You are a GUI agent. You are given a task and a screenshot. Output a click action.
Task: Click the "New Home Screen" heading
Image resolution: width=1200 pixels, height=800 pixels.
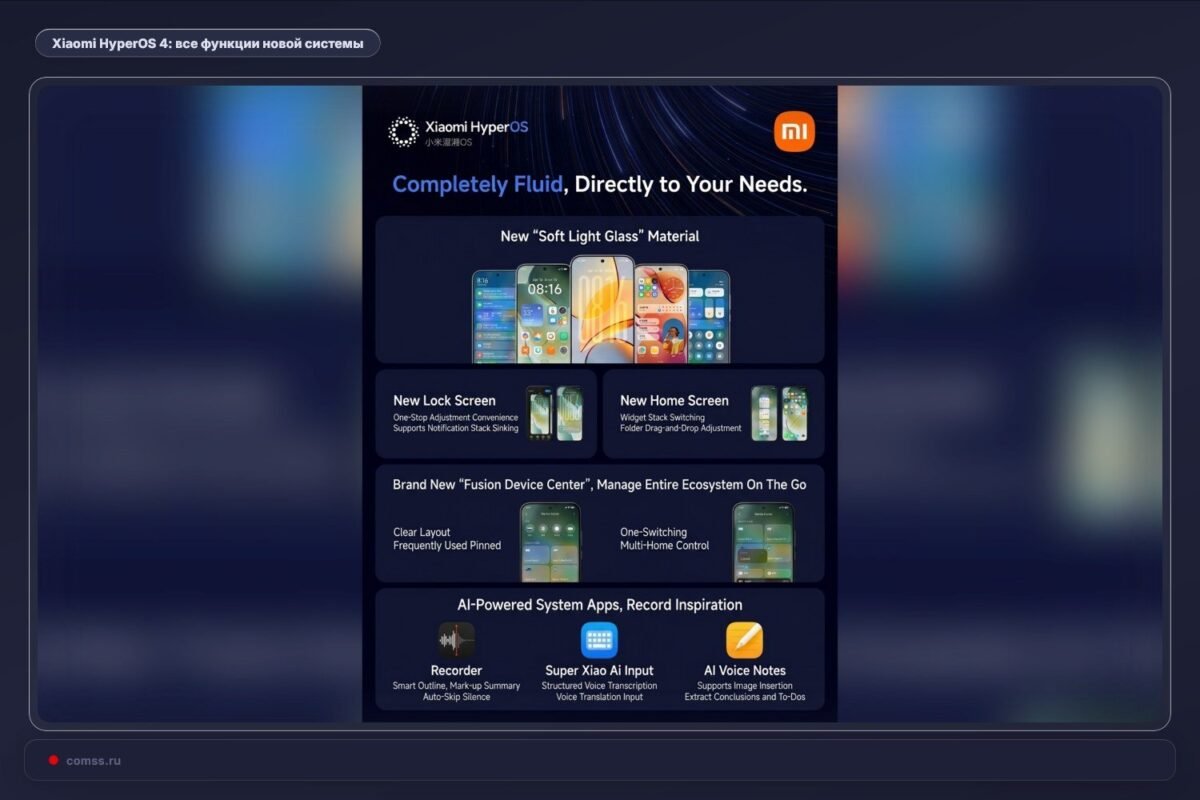pos(674,400)
